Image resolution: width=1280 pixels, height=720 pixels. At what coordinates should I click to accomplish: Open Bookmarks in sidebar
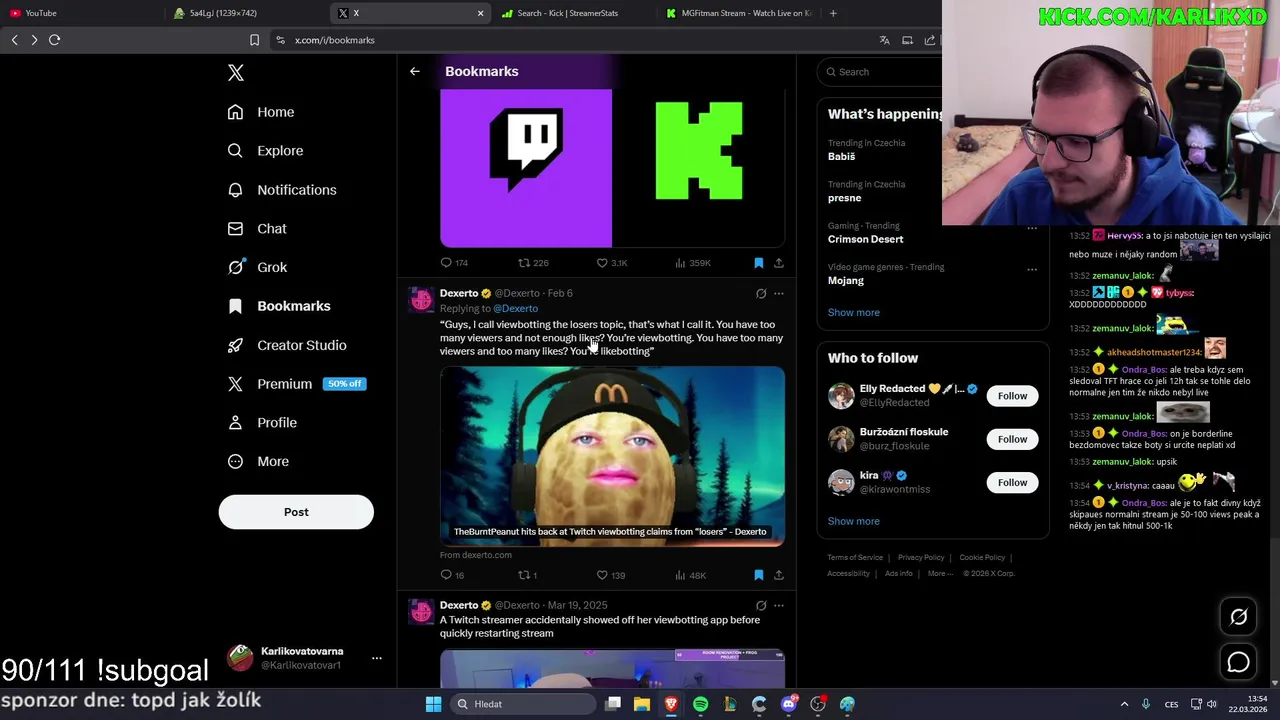pyautogui.click(x=279, y=306)
